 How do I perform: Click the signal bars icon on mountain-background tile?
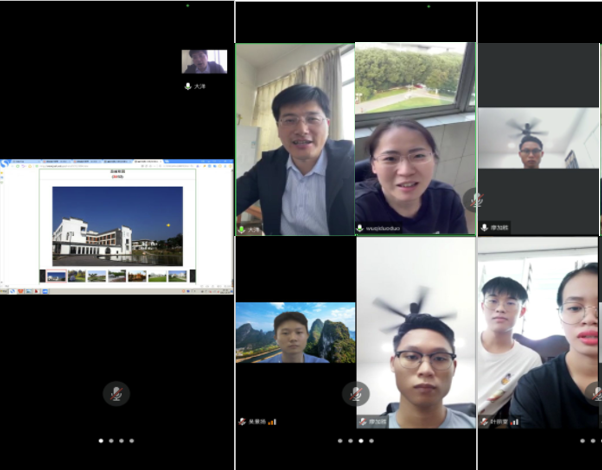click(x=272, y=422)
